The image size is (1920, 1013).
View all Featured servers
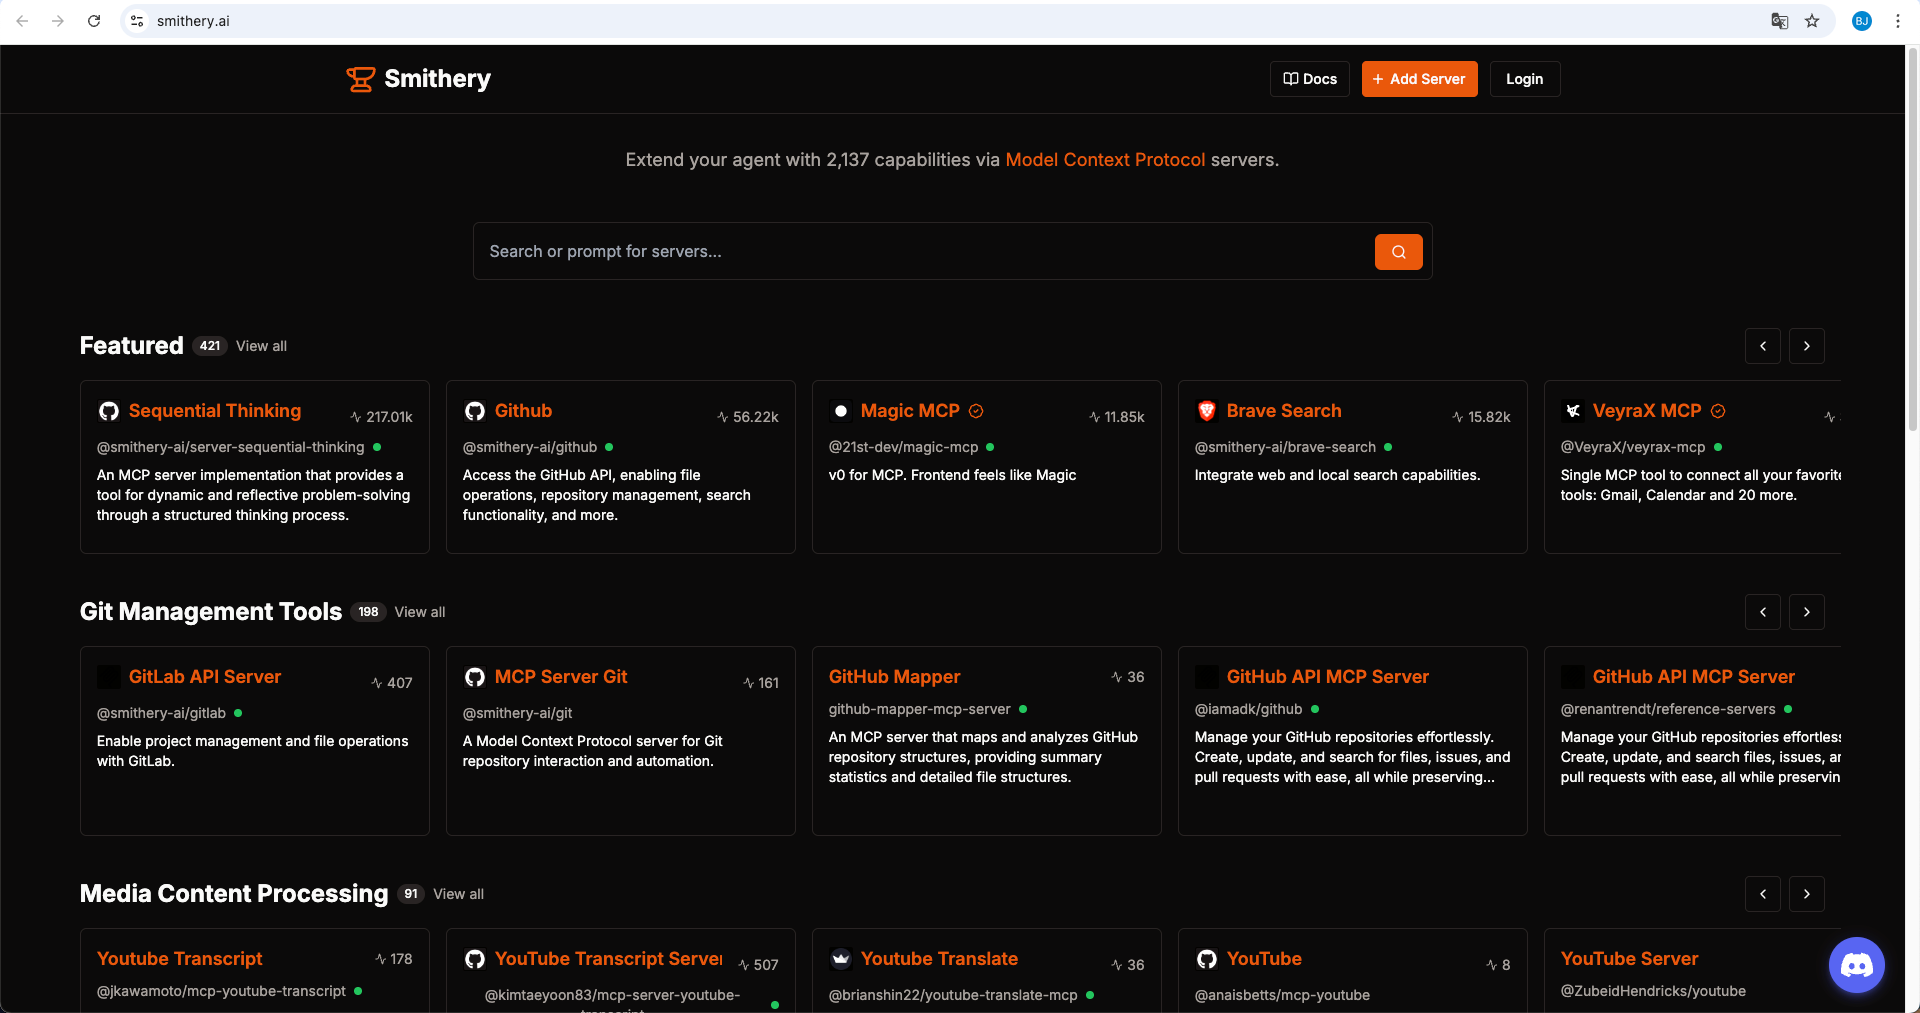tap(261, 346)
